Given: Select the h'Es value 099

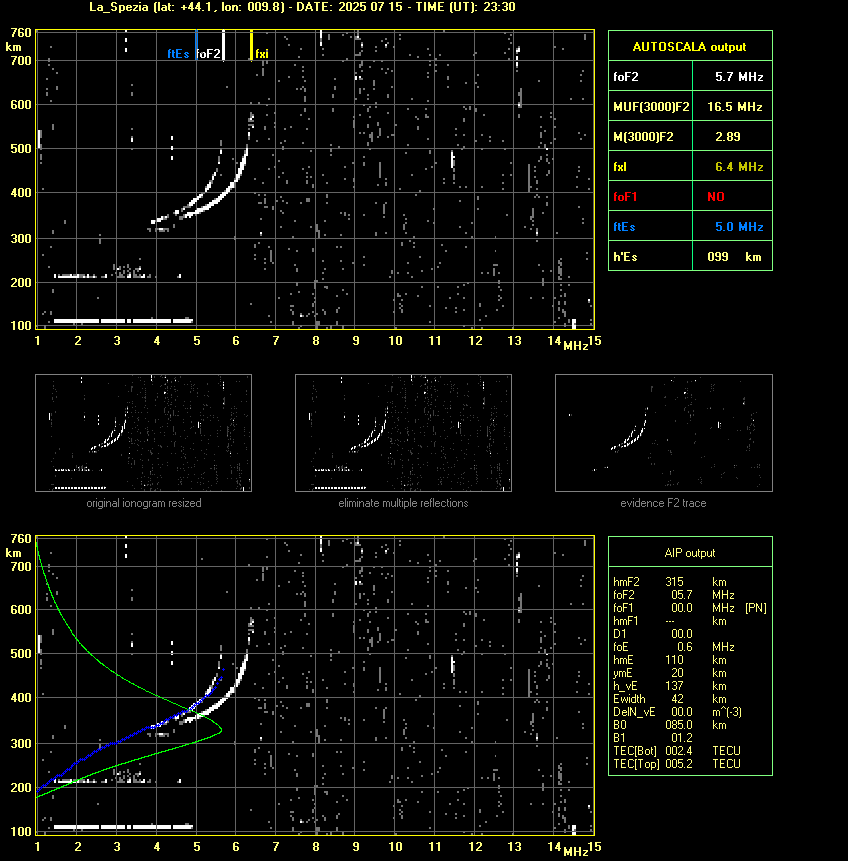Looking at the screenshot, I should [x=718, y=257].
